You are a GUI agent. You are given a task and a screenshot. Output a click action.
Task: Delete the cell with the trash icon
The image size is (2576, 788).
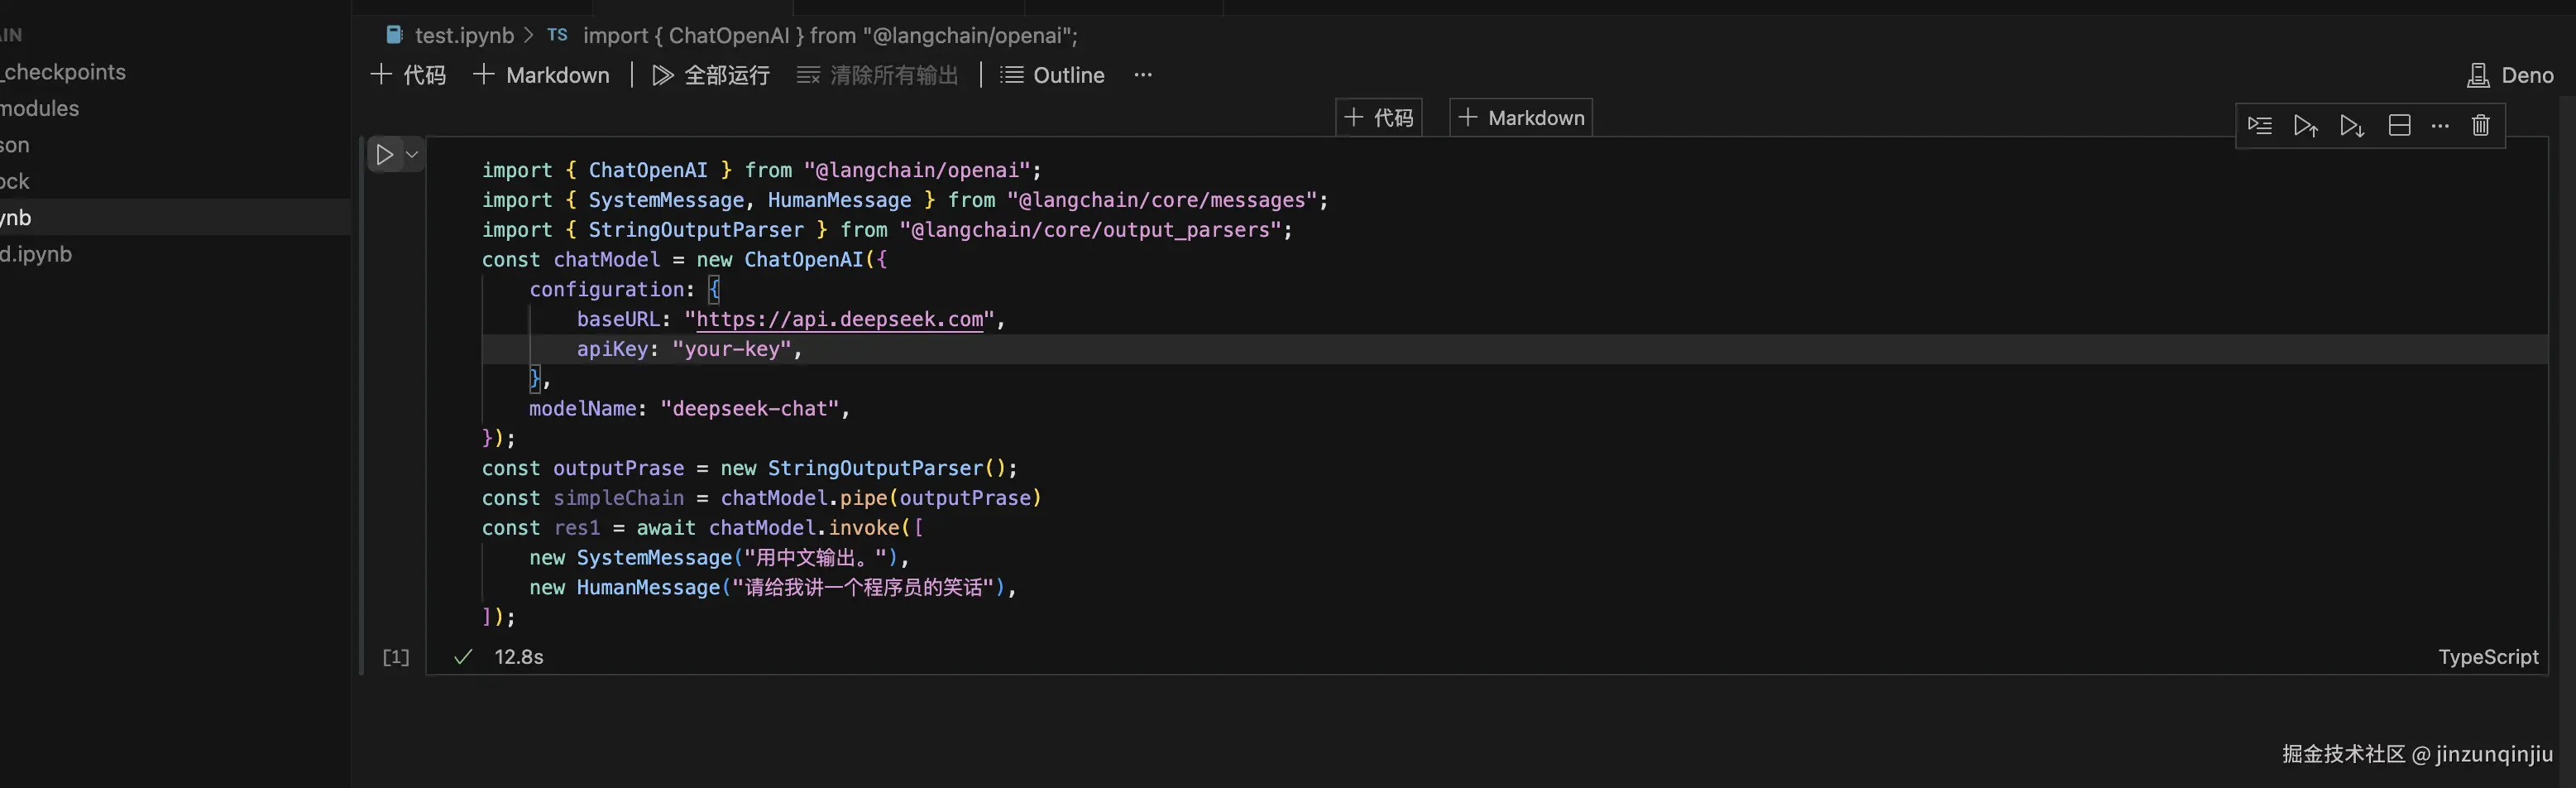click(2481, 126)
